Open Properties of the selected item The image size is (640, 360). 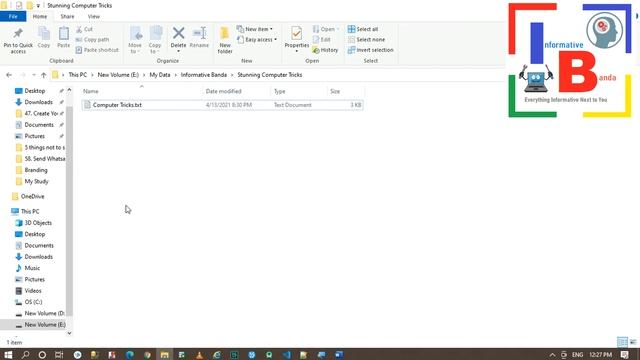(297, 39)
